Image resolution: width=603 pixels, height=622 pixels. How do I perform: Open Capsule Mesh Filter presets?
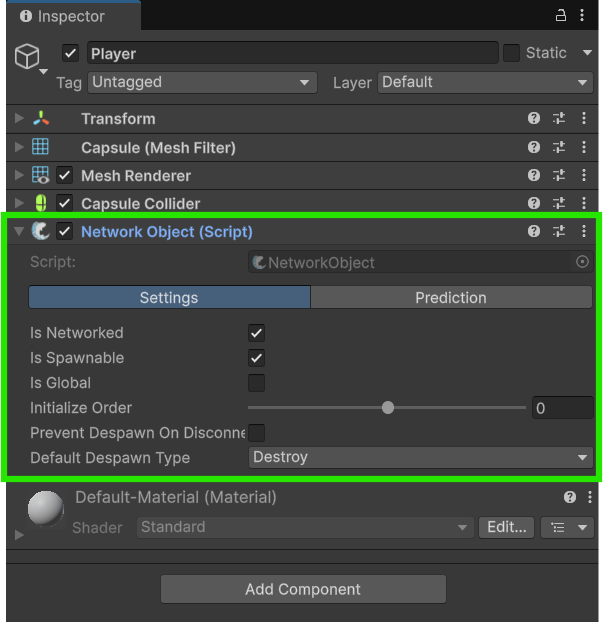click(559, 147)
